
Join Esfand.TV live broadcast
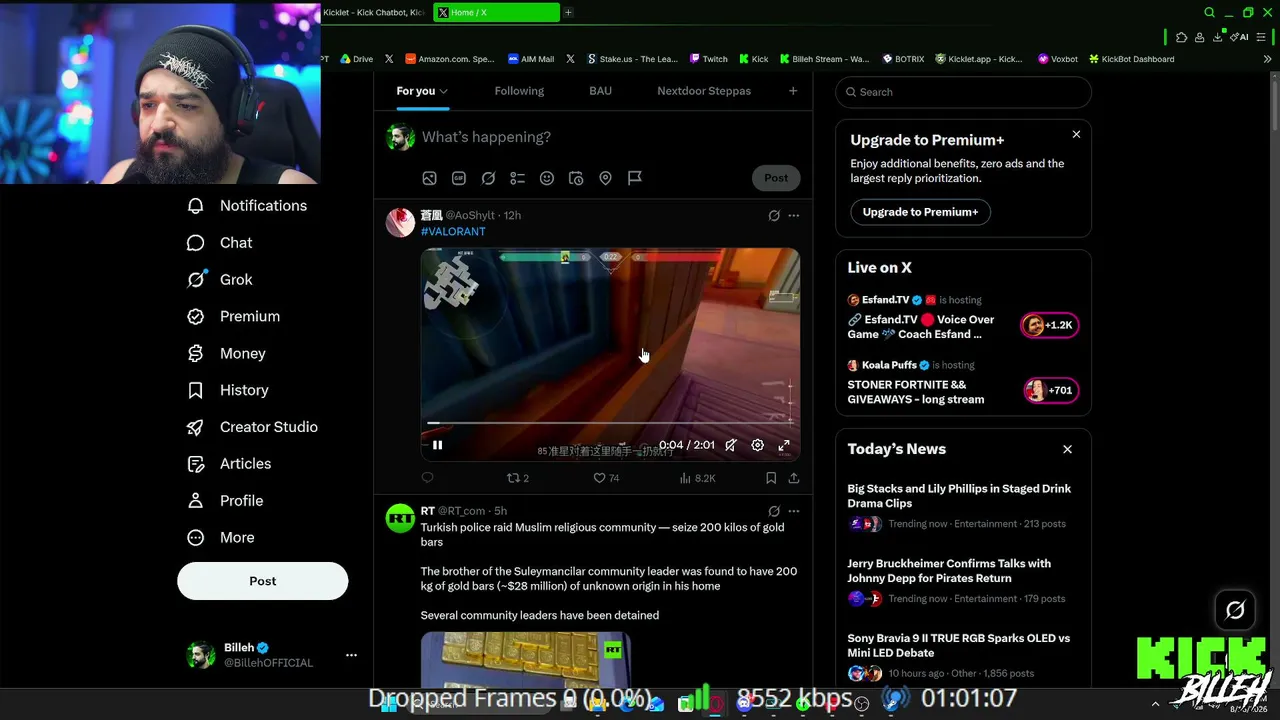[x=963, y=318]
